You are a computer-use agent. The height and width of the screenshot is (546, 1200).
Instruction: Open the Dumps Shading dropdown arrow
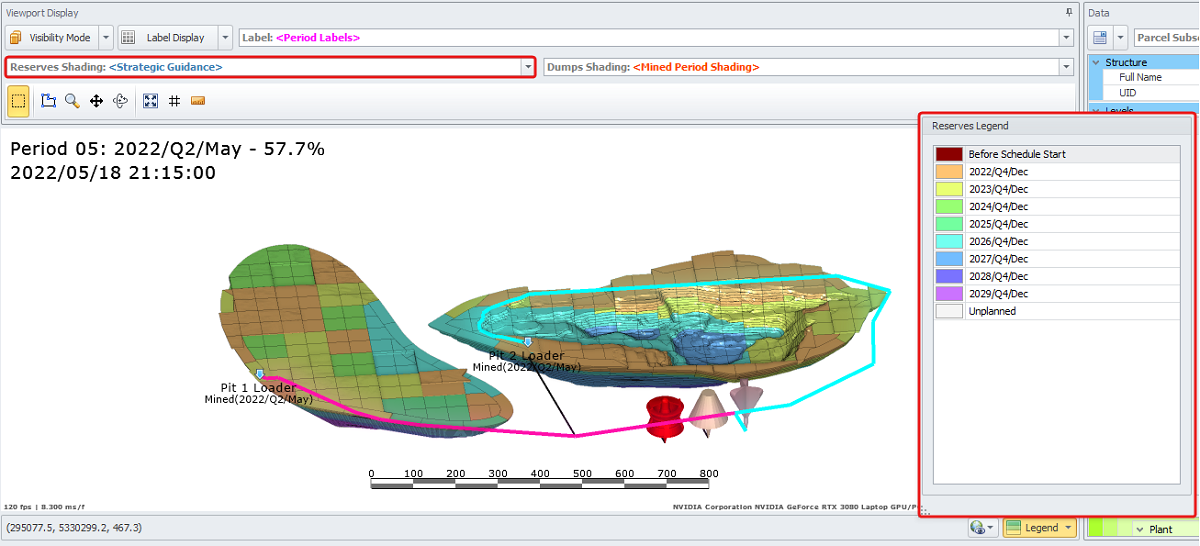coord(1065,67)
